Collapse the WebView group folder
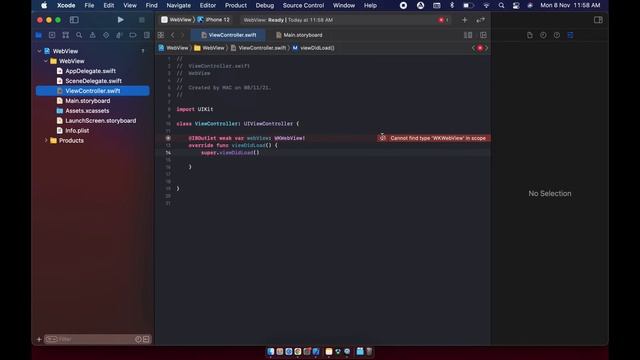Image resolution: width=640 pixels, height=360 pixels. [46, 61]
